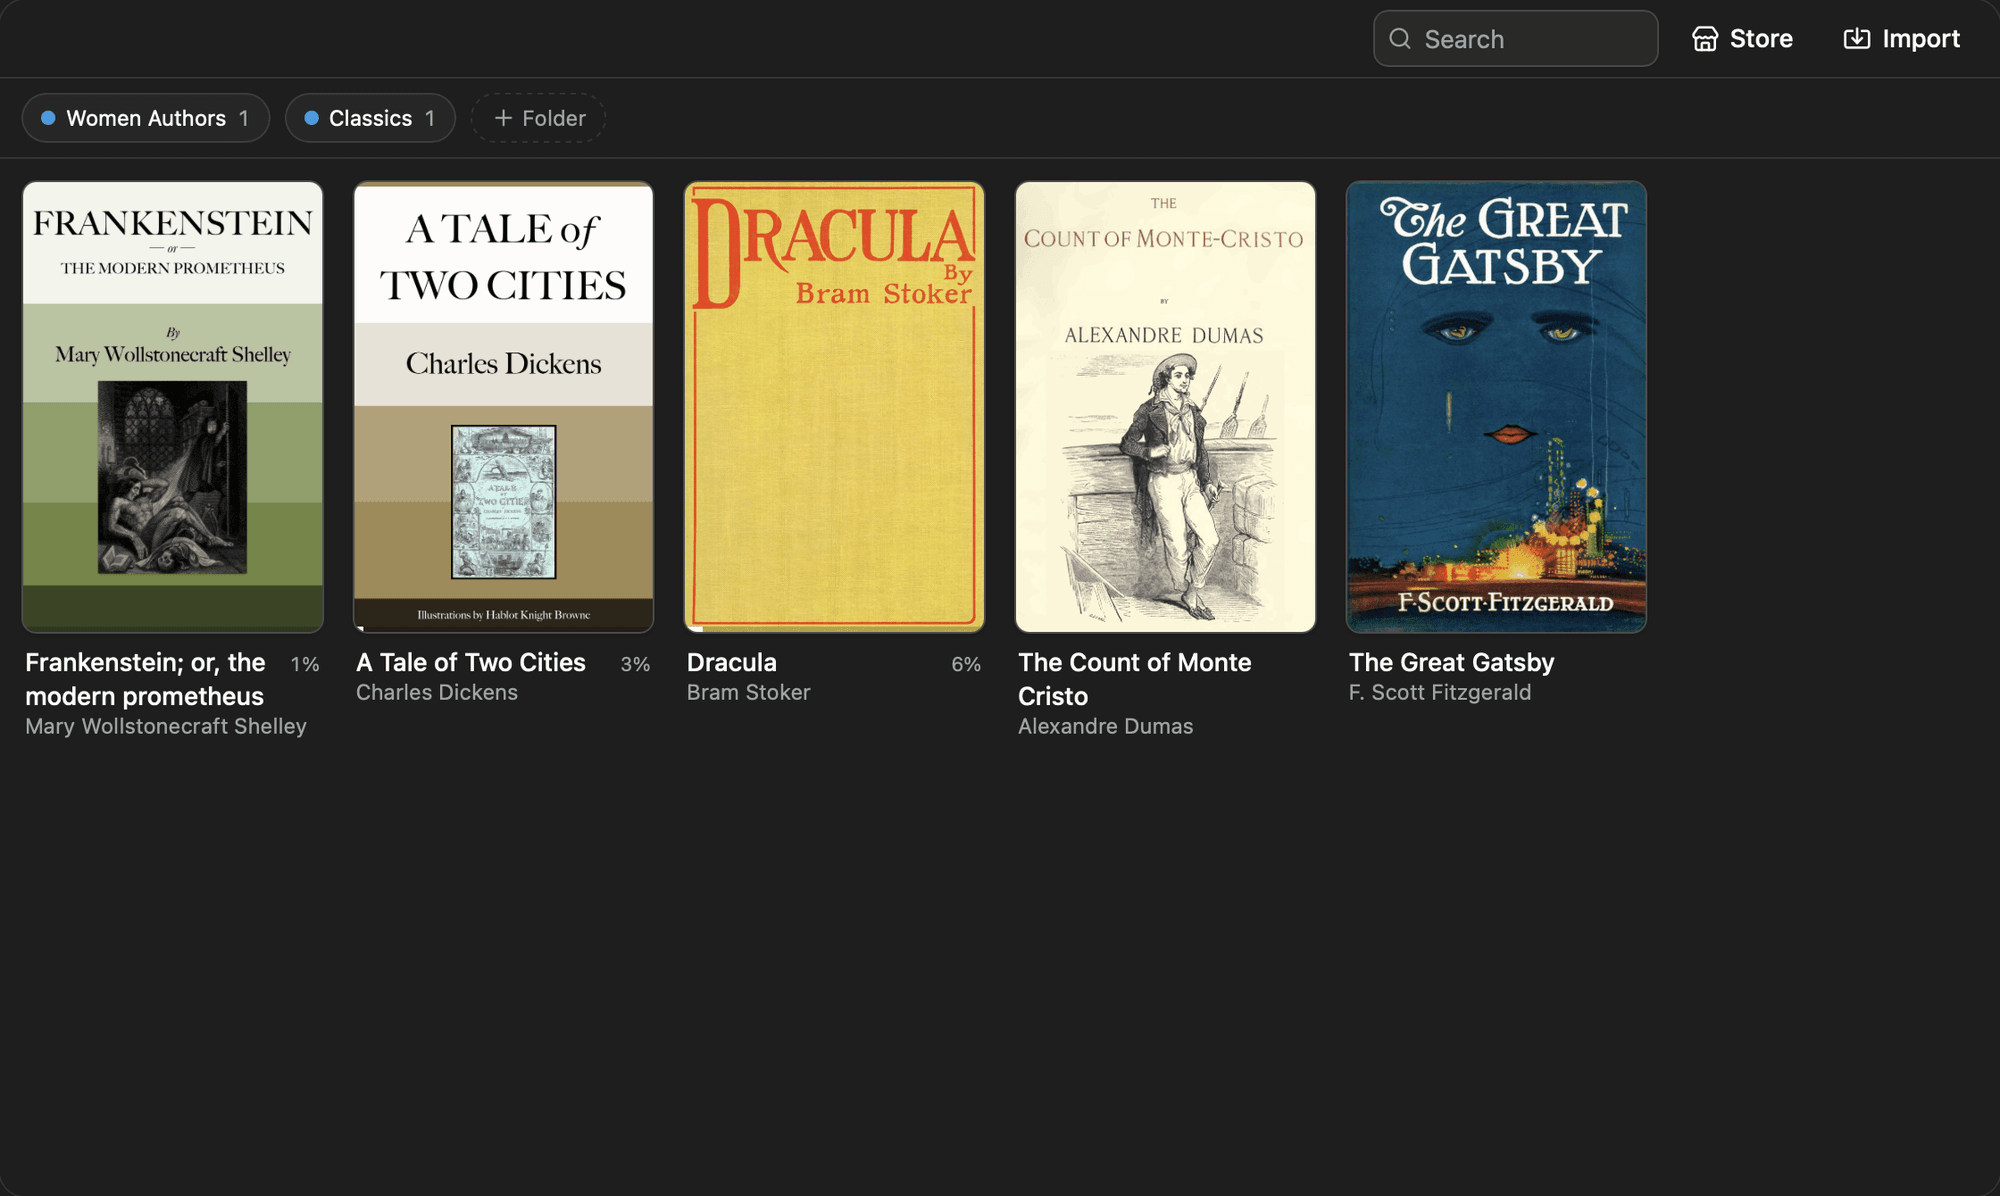Open the Store
The image size is (2000, 1196).
[x=1742, y=39]
